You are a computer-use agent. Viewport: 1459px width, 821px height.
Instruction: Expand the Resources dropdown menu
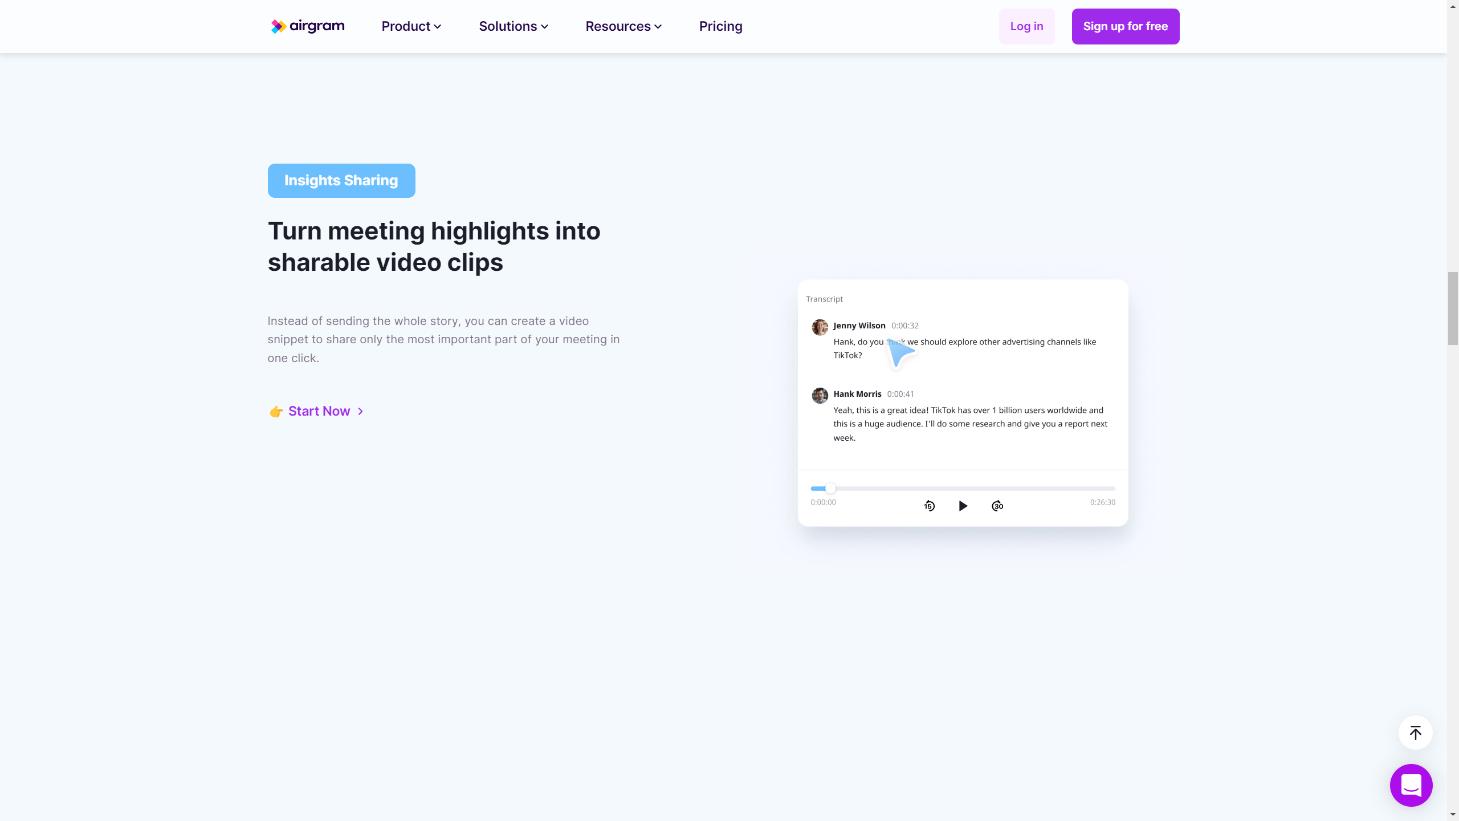[623, 26]
